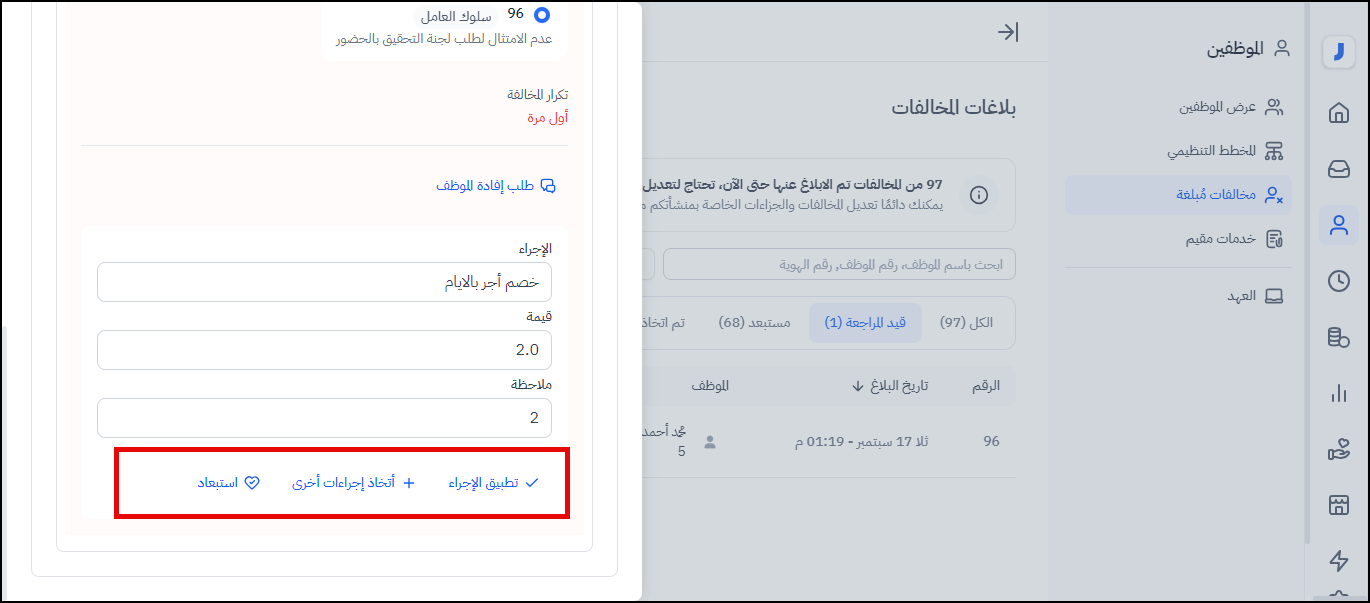
Task: Open the coins payroll icon in sidebar
Action: [x=1338, y=338]
